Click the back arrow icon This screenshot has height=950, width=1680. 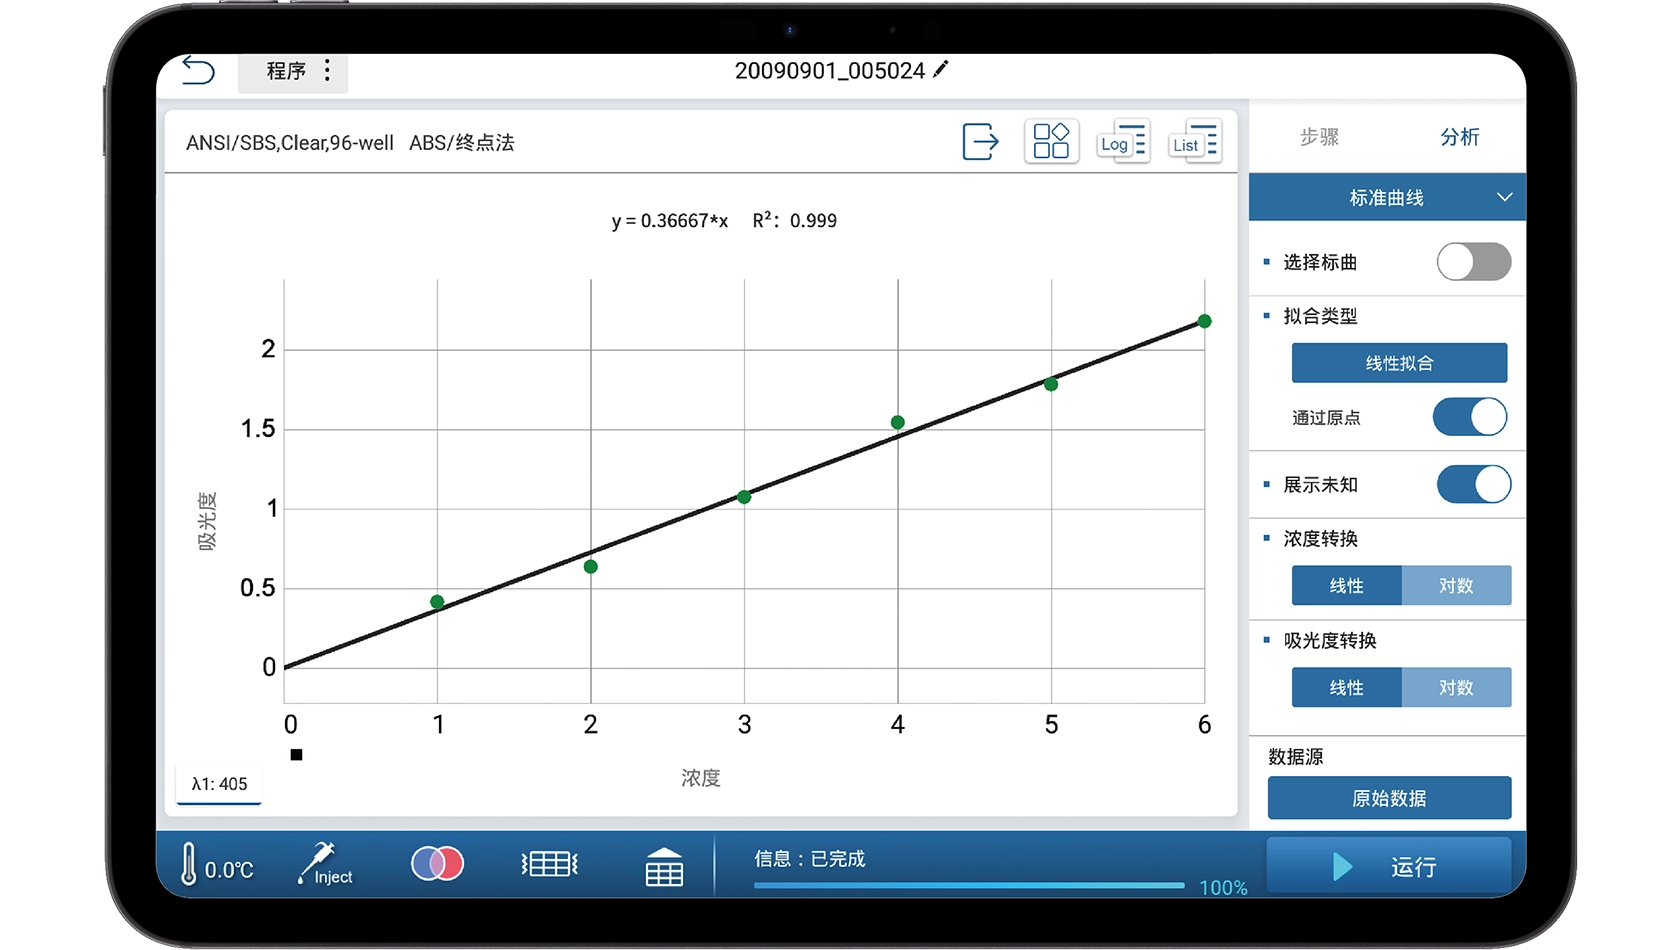tap(198, 71)
